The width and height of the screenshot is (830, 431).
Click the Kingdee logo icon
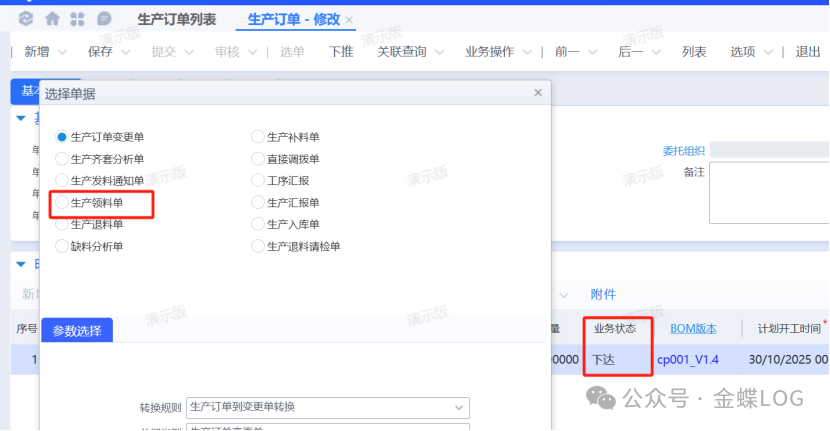click(x=26, y=18)
